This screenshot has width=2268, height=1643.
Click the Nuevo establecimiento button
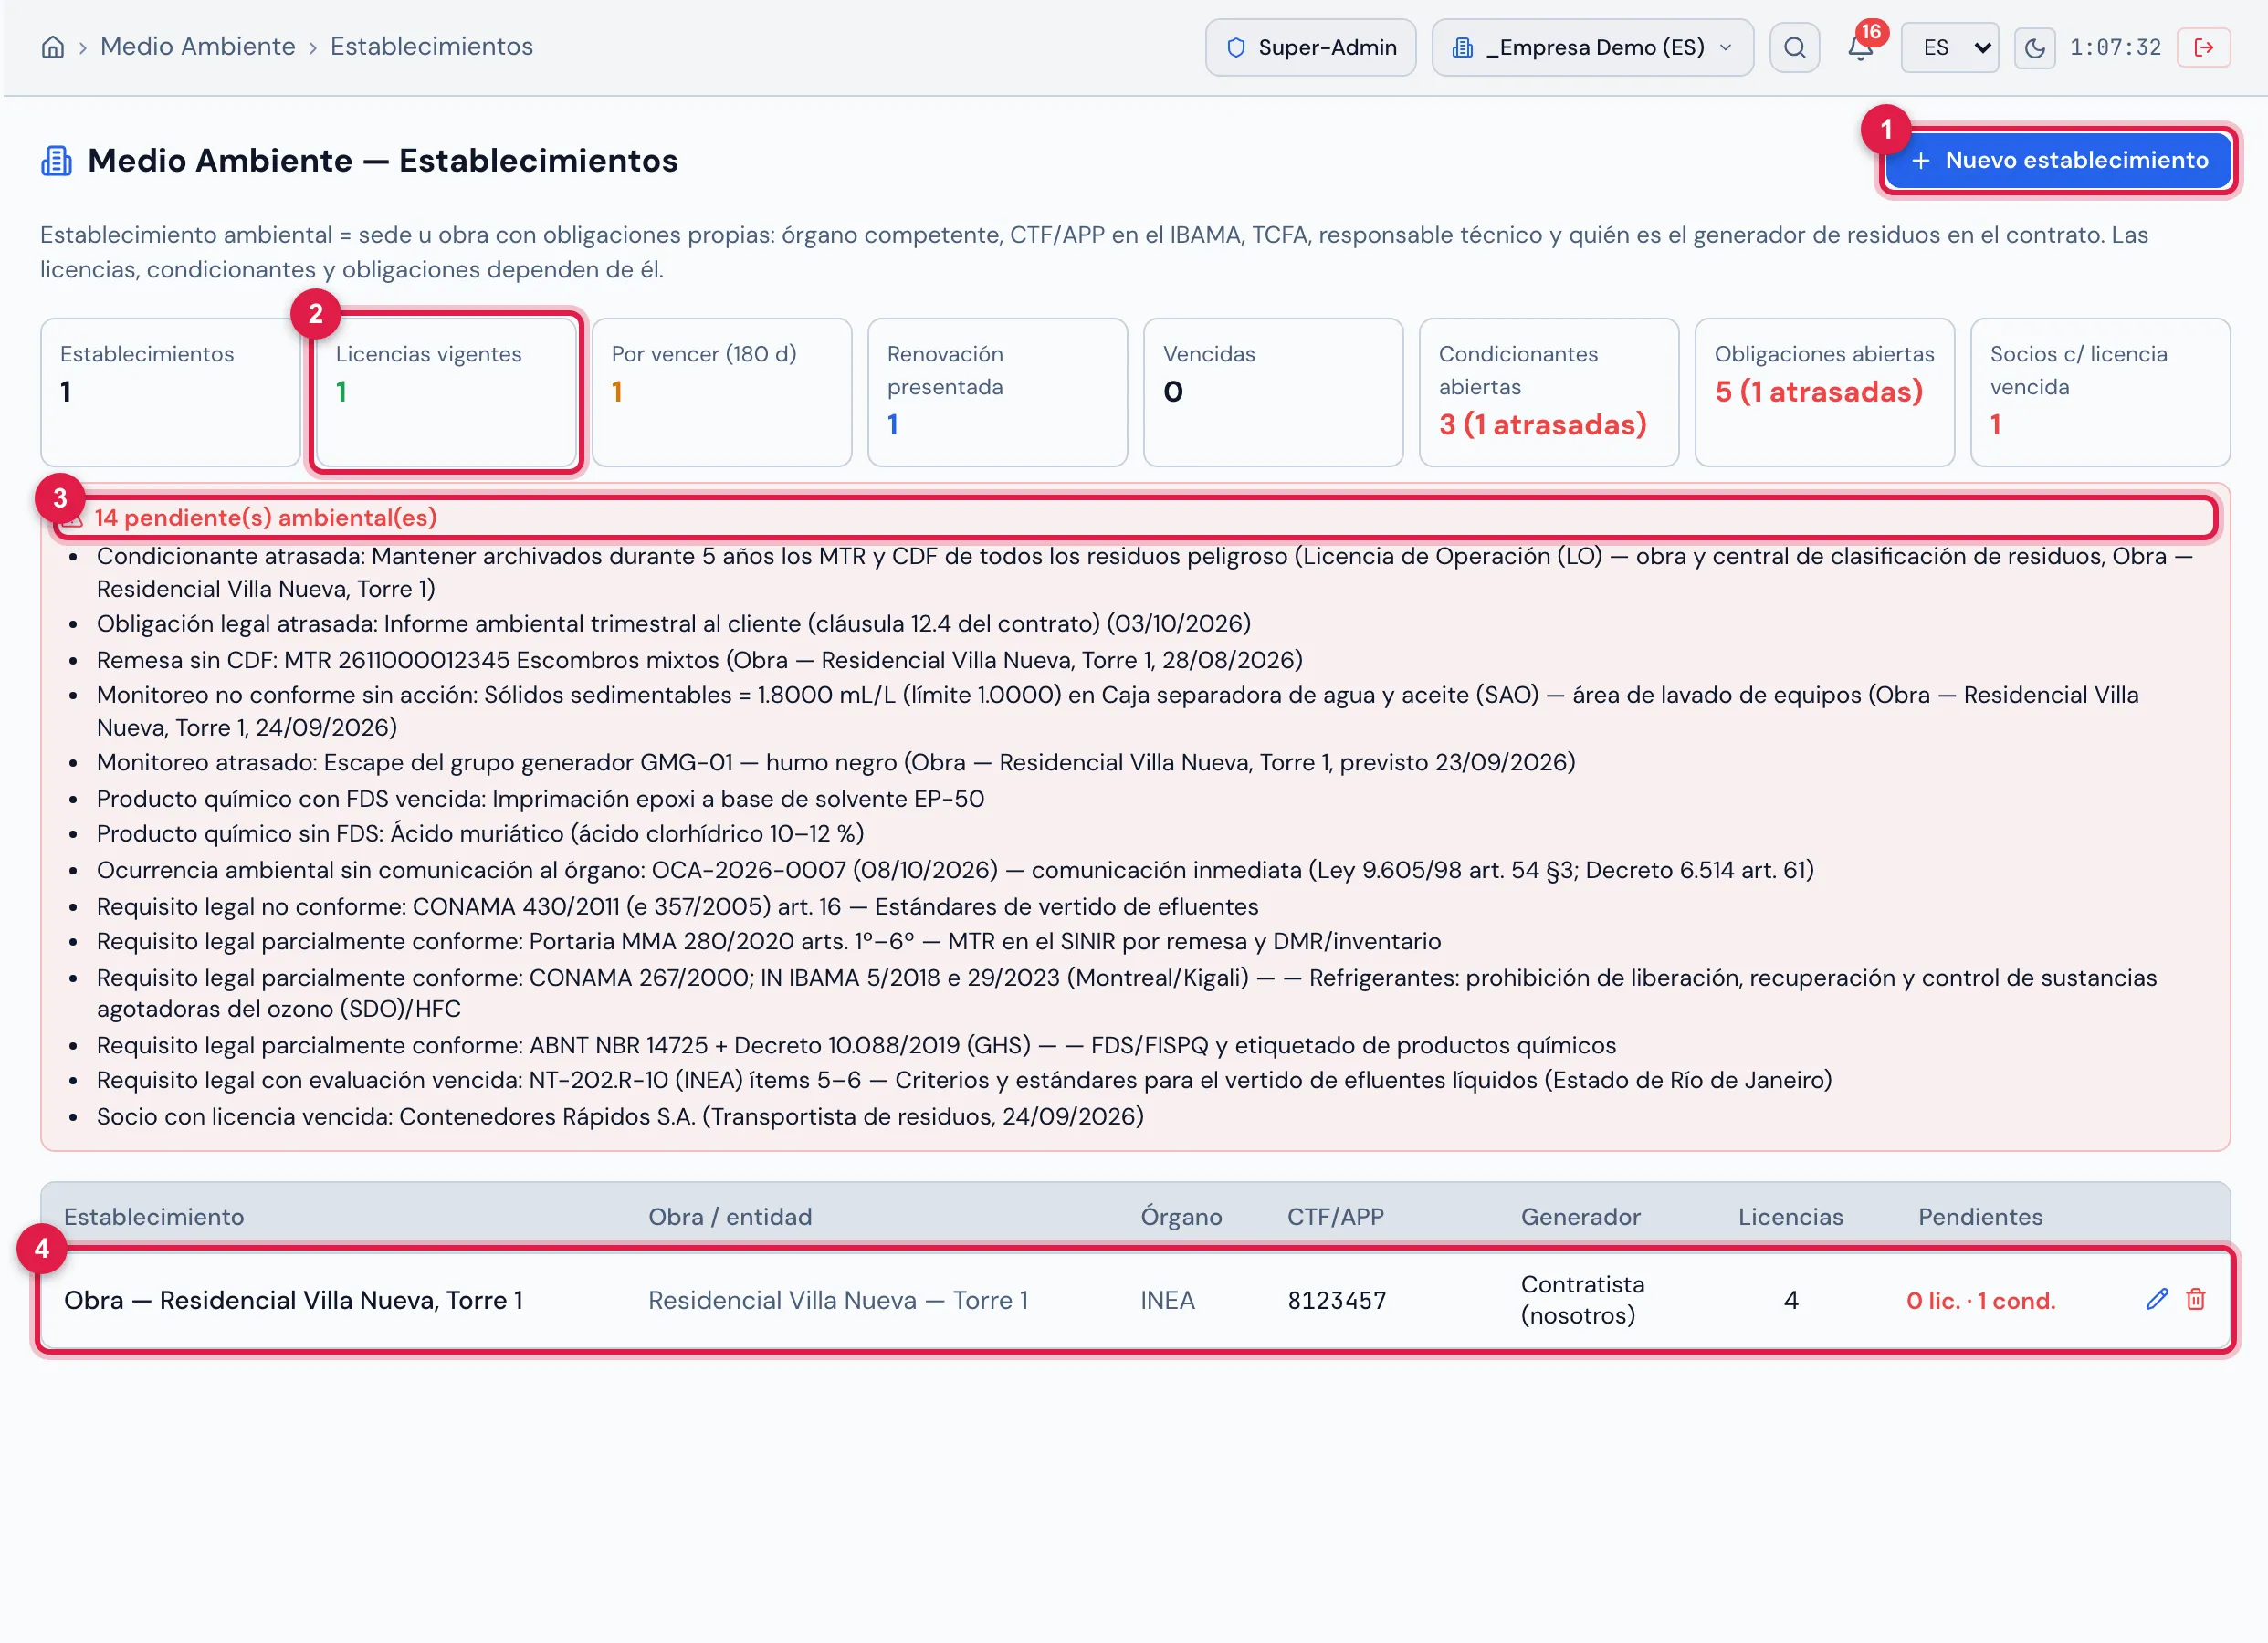(x=2058, y=160)
